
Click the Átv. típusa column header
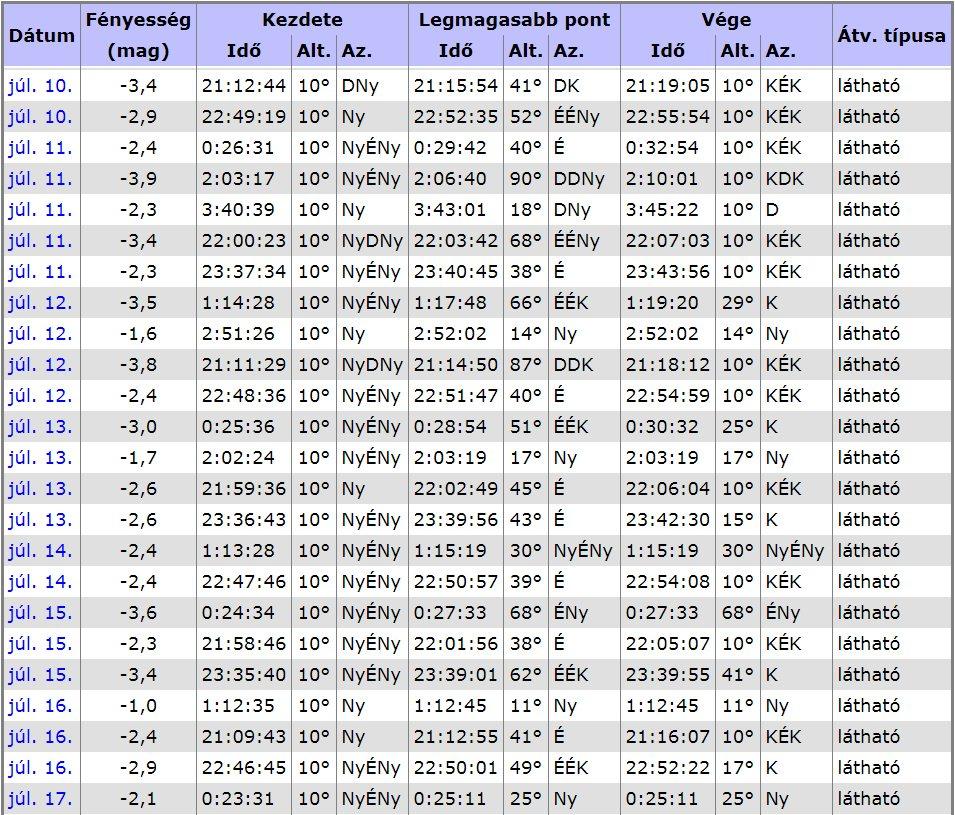[x=890, y=35]
